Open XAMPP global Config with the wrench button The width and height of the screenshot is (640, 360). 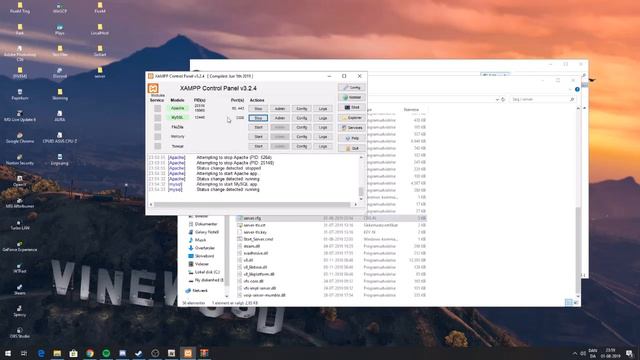tap(351, 87)
